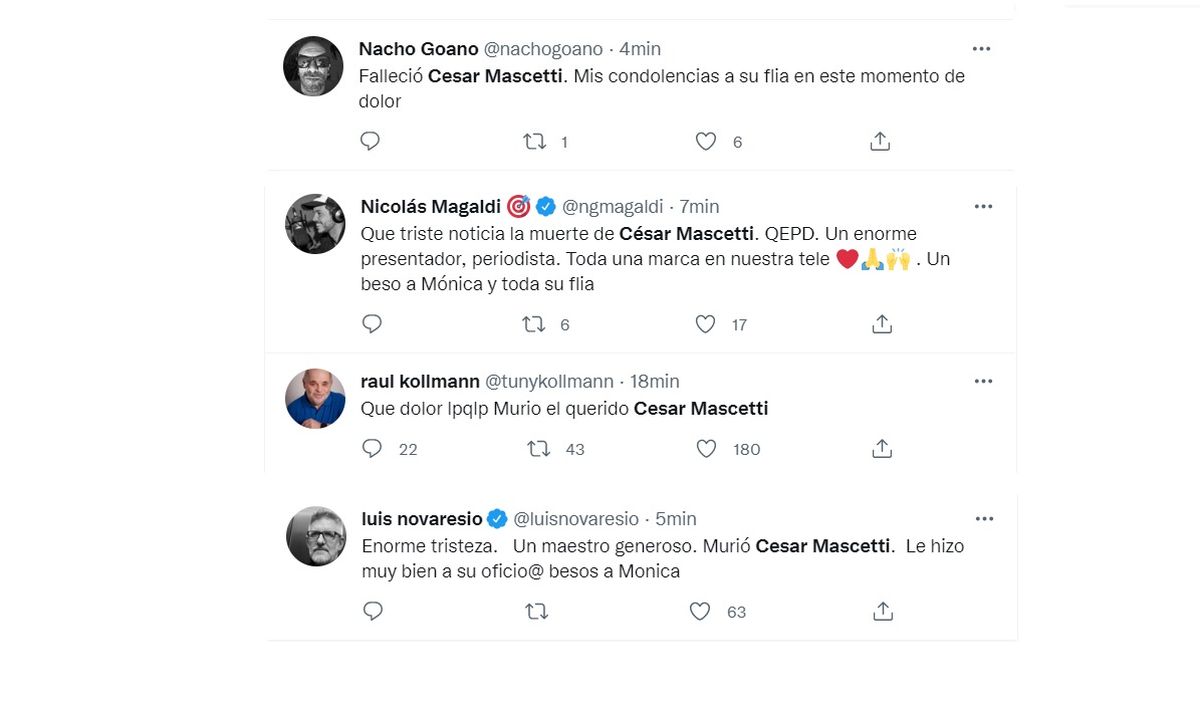This screenshot has height=706, width=1200.
Task: Open the @nachogoano profile handle
Action: pos(543,49)
